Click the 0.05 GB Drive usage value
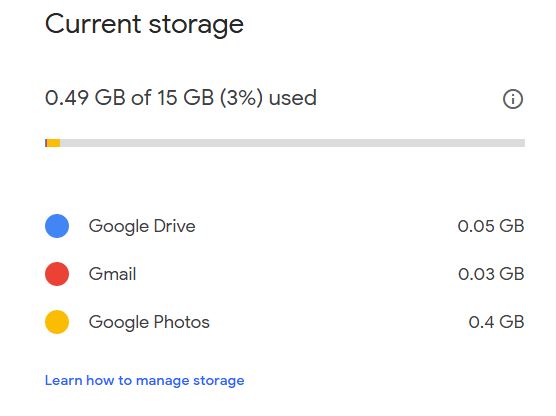The width and height of the screenshot is (556, 416). 491,226
